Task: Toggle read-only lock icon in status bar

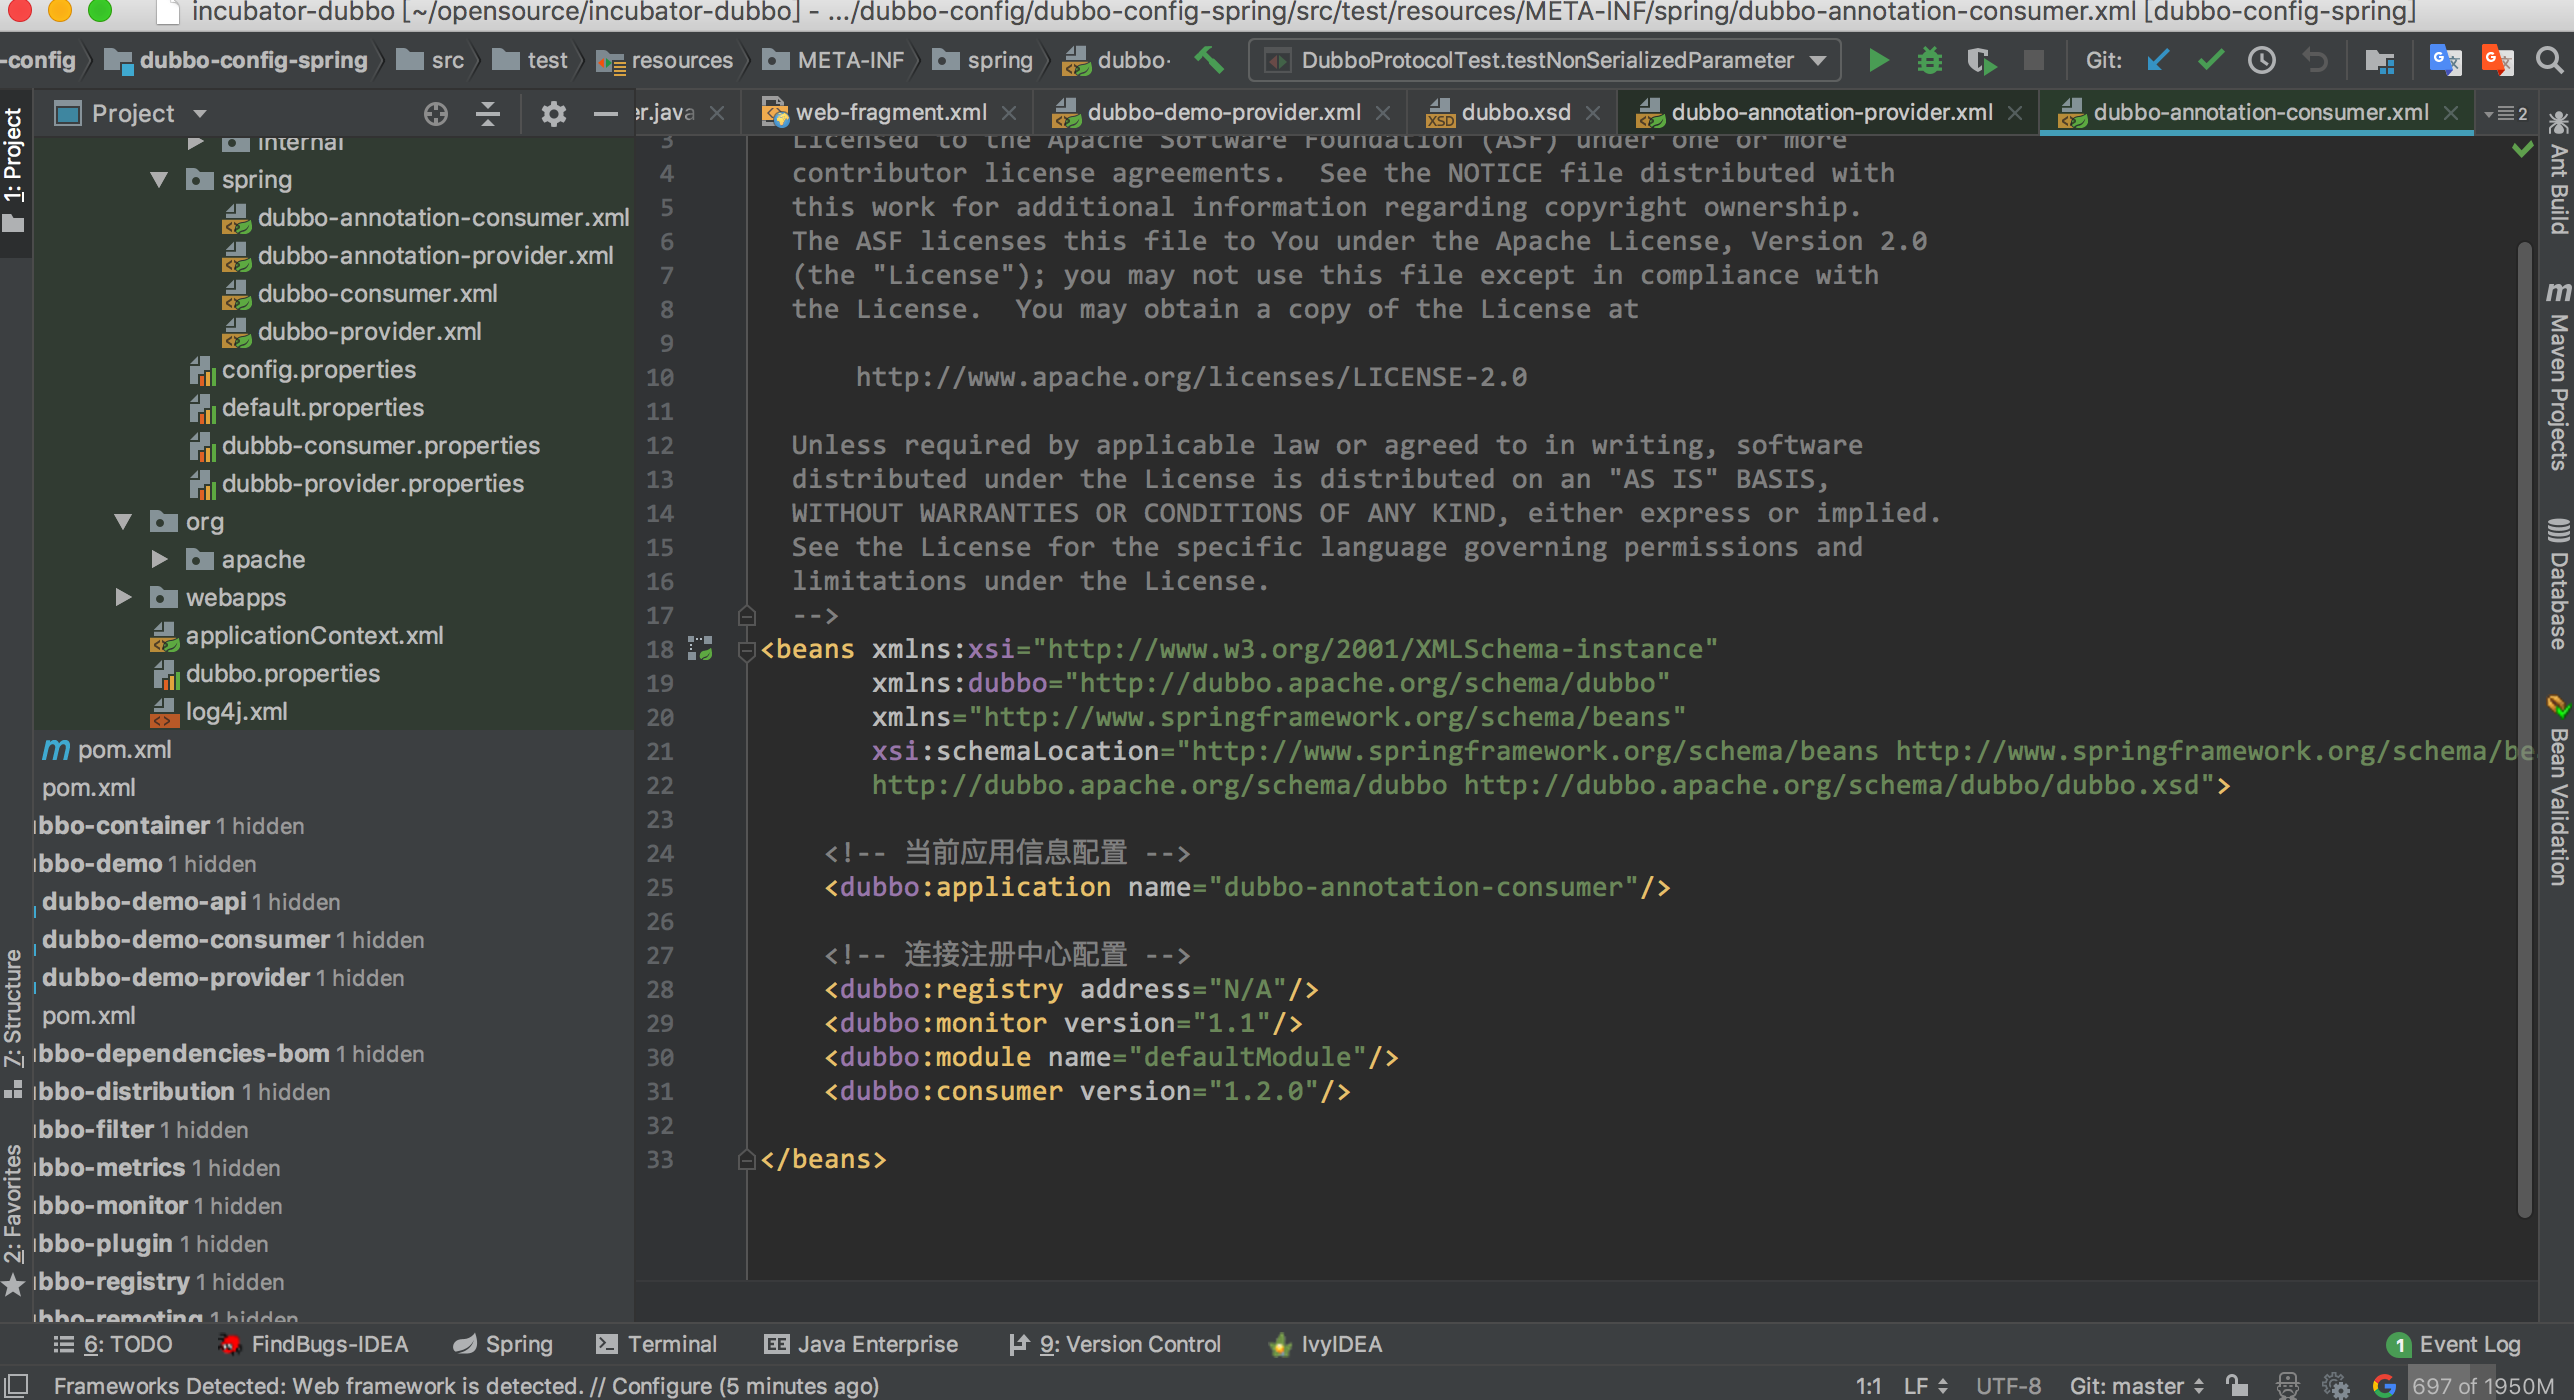Action: 2237,1386
